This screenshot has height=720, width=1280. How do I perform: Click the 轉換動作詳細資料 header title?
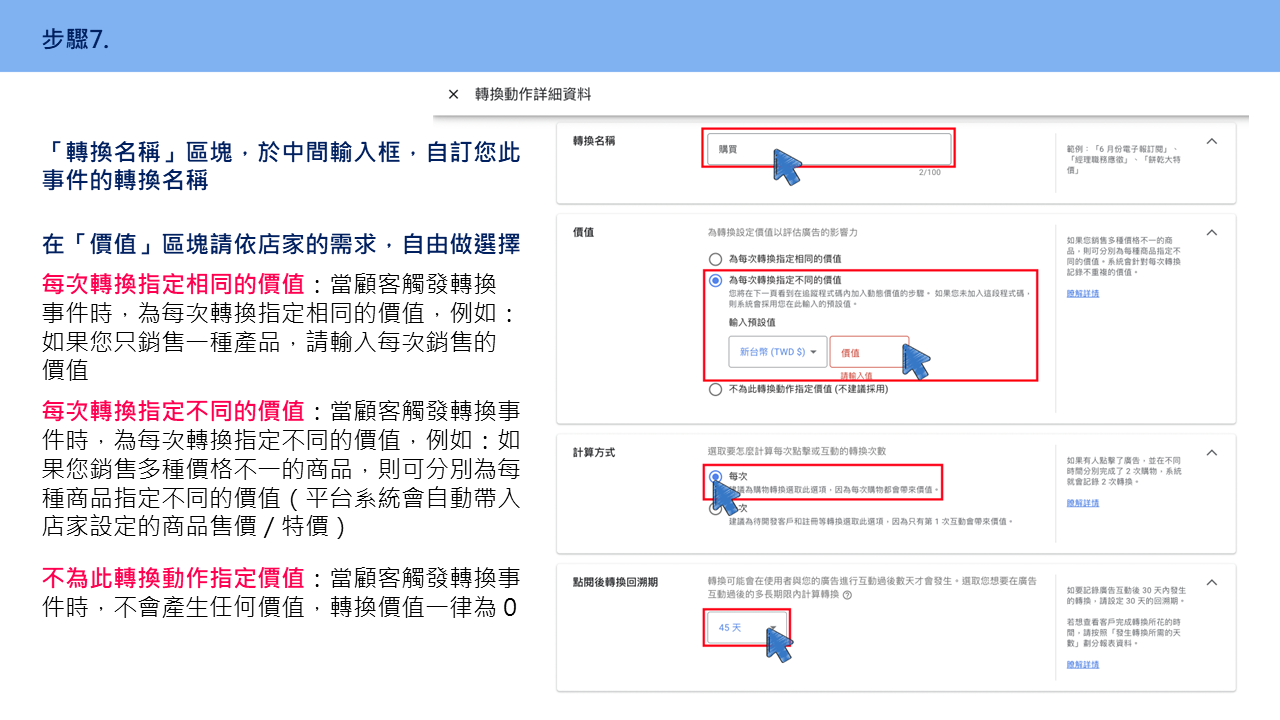(533, 95)
